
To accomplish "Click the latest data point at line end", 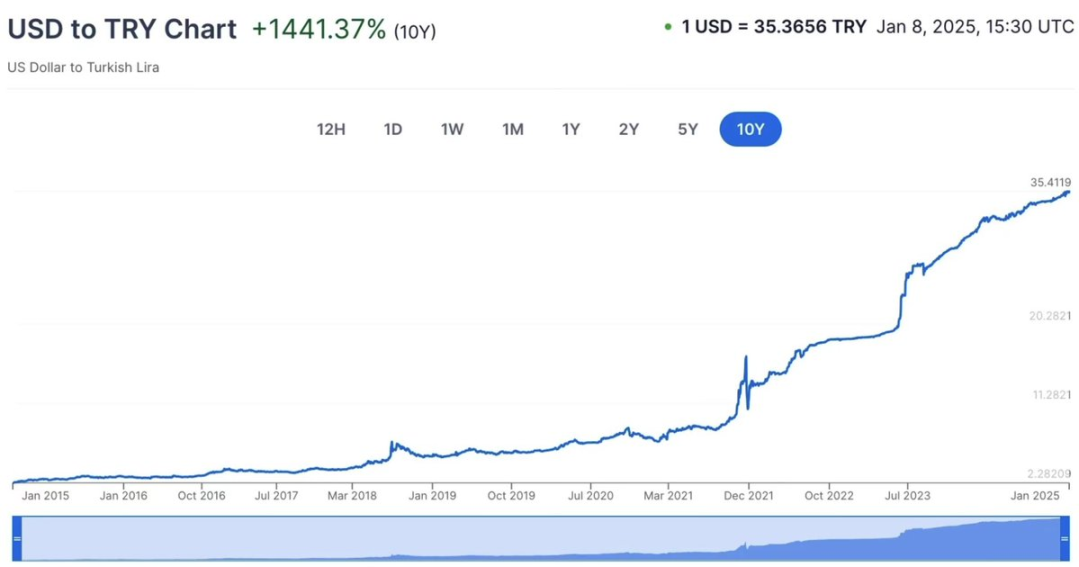I will pos(1067,192).
